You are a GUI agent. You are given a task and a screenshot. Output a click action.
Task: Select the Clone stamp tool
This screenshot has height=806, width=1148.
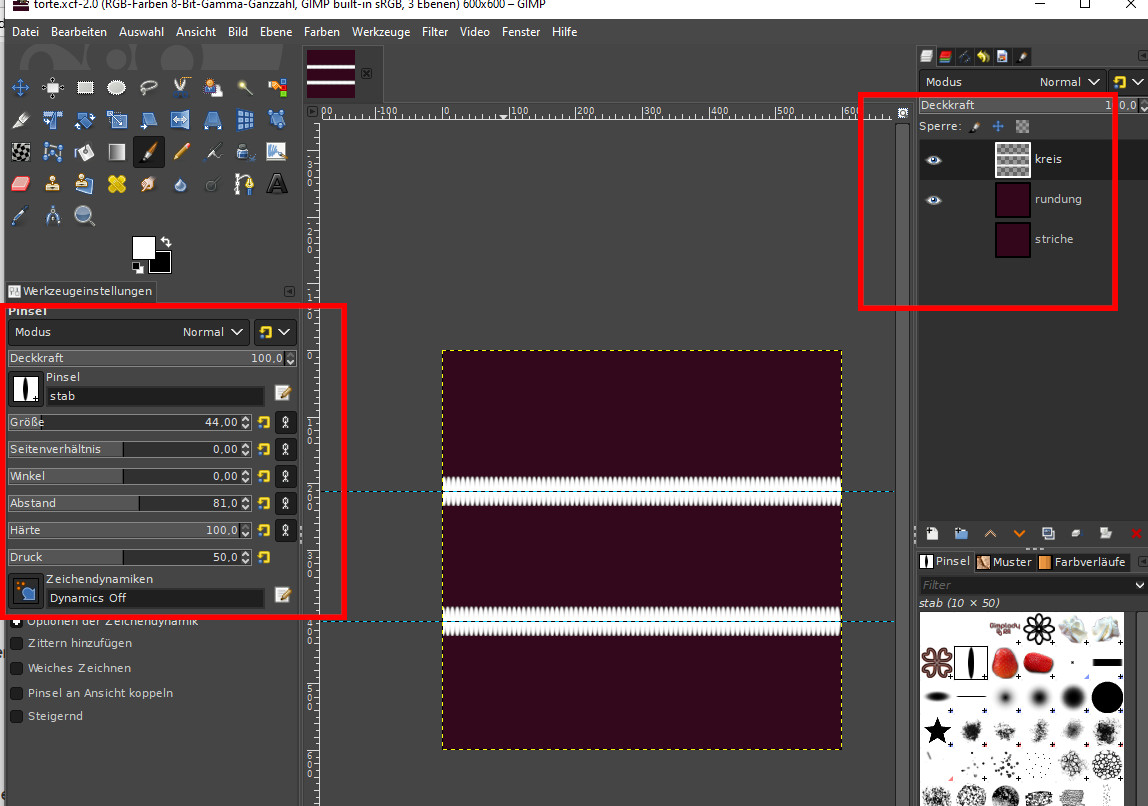point(53,183)
